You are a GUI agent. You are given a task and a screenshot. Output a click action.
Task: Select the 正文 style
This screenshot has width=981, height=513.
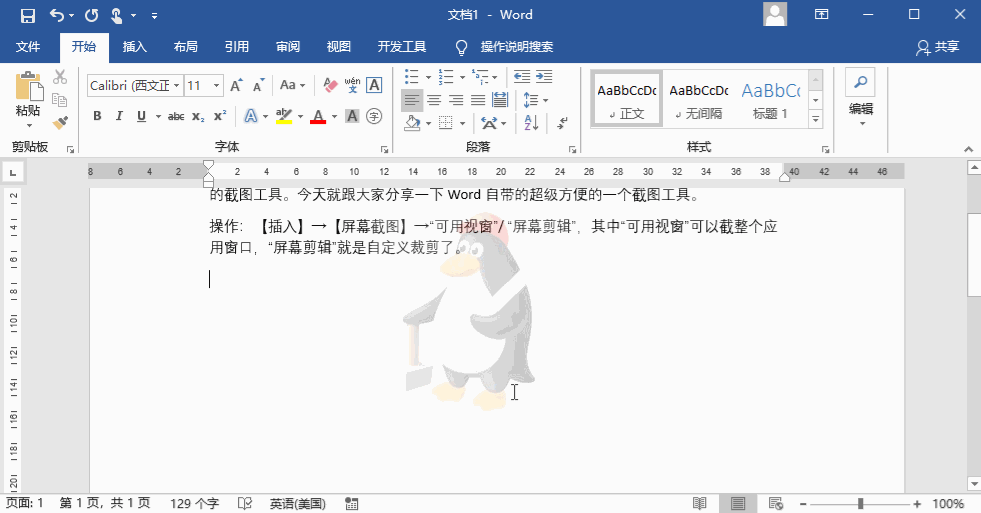(x=626, y=99)
